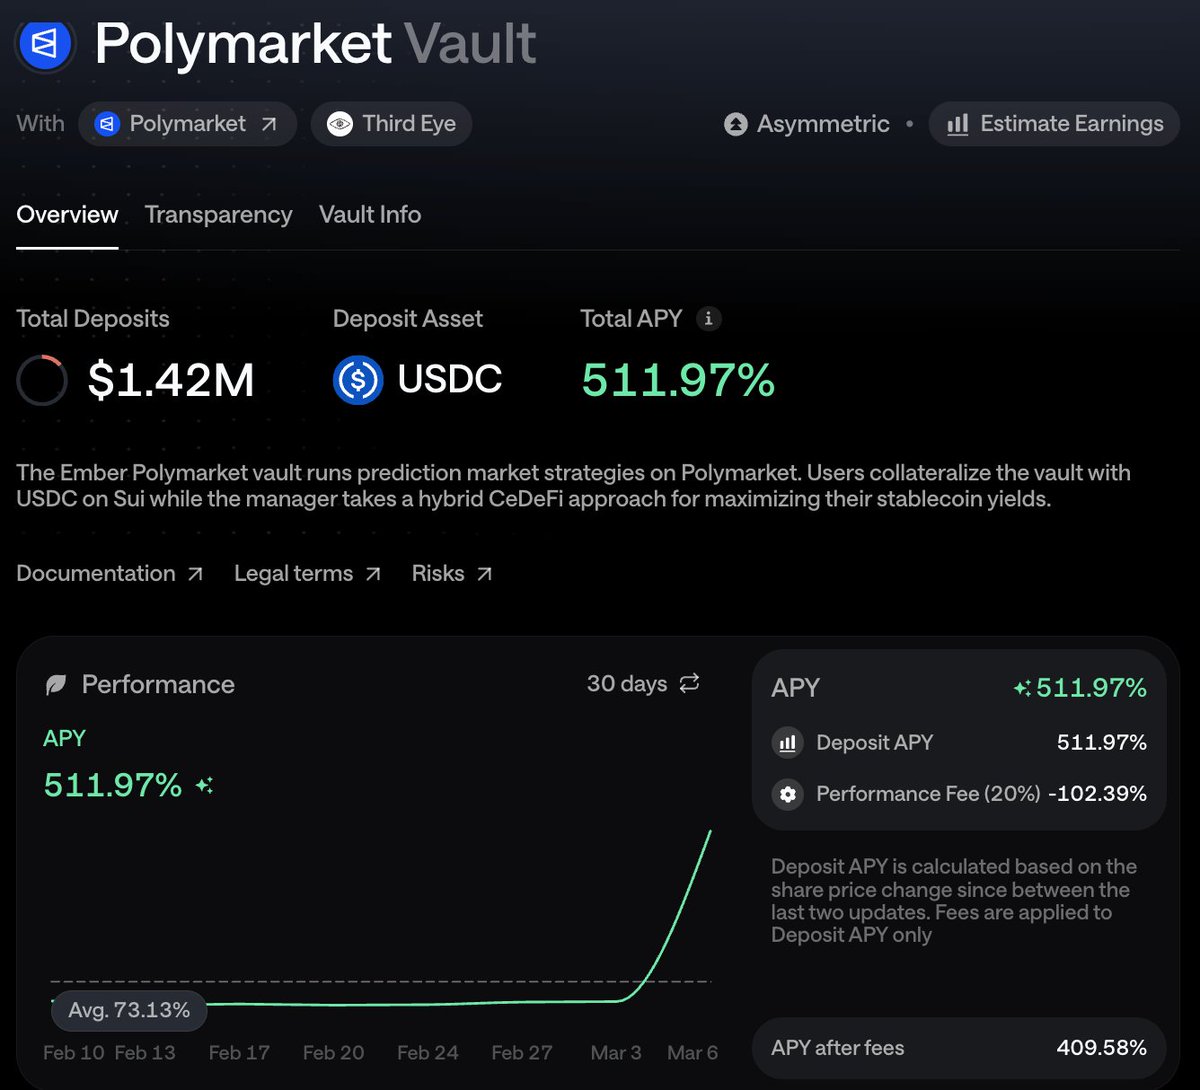Click the Performance leaf icon
The height and width of the screenshot is (1090, 1200).
point(56,685)
